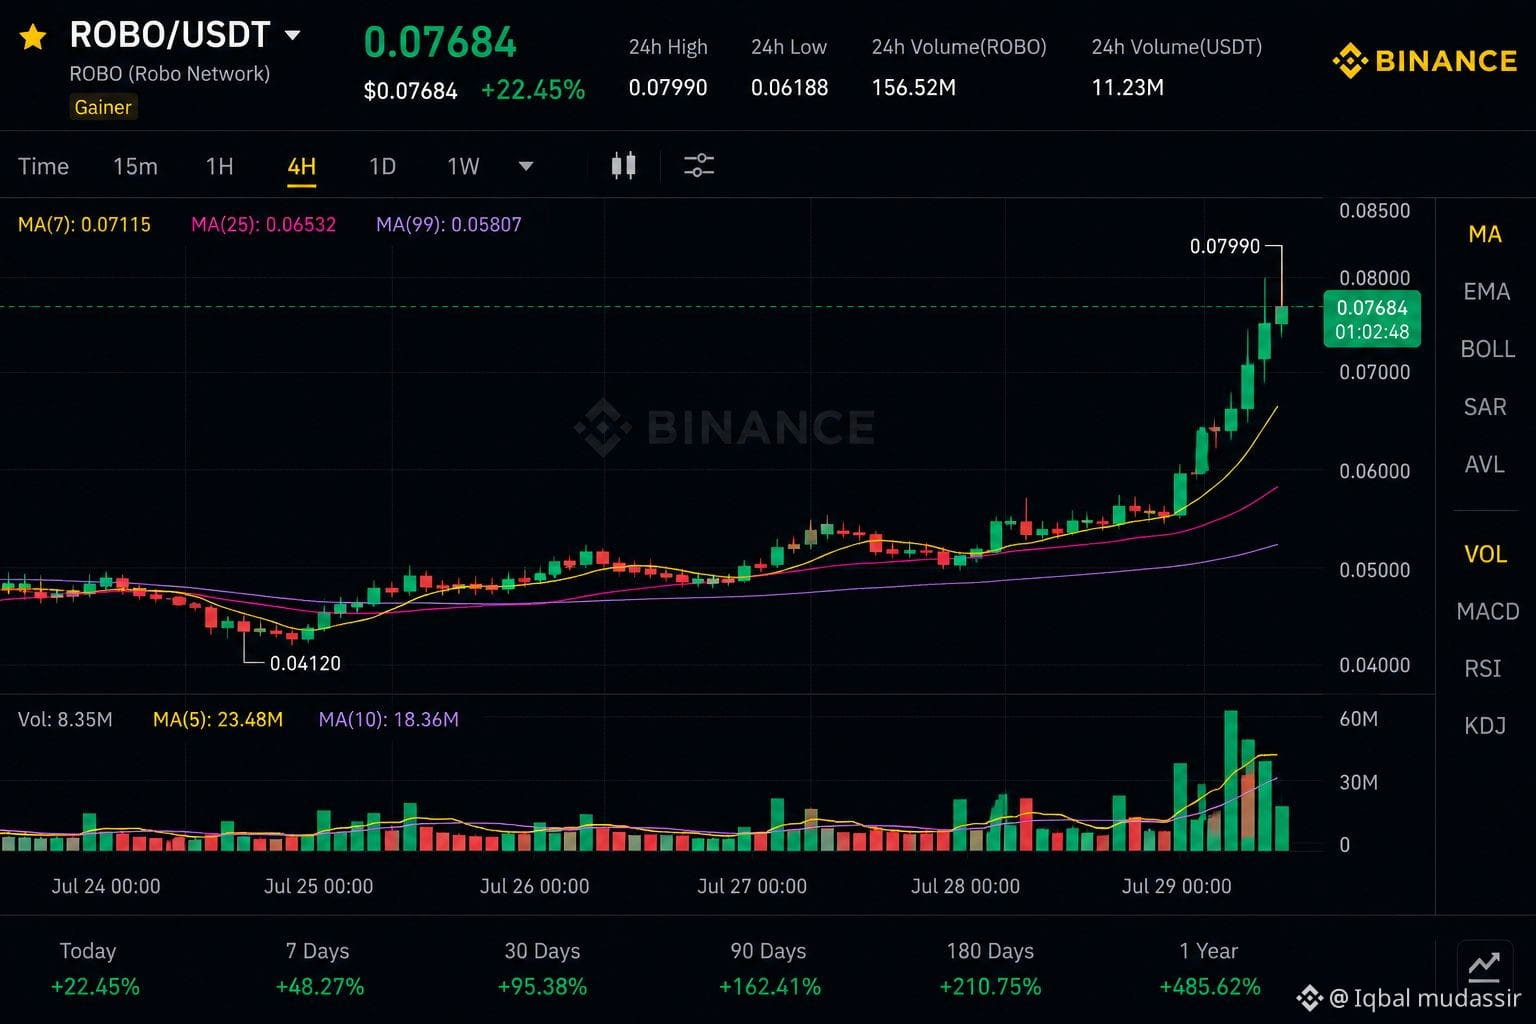The height and width of the screenshot is (1024, 1536).
Task: Click the 7 Days +48.27% stat
Action: tap(319, 969)
